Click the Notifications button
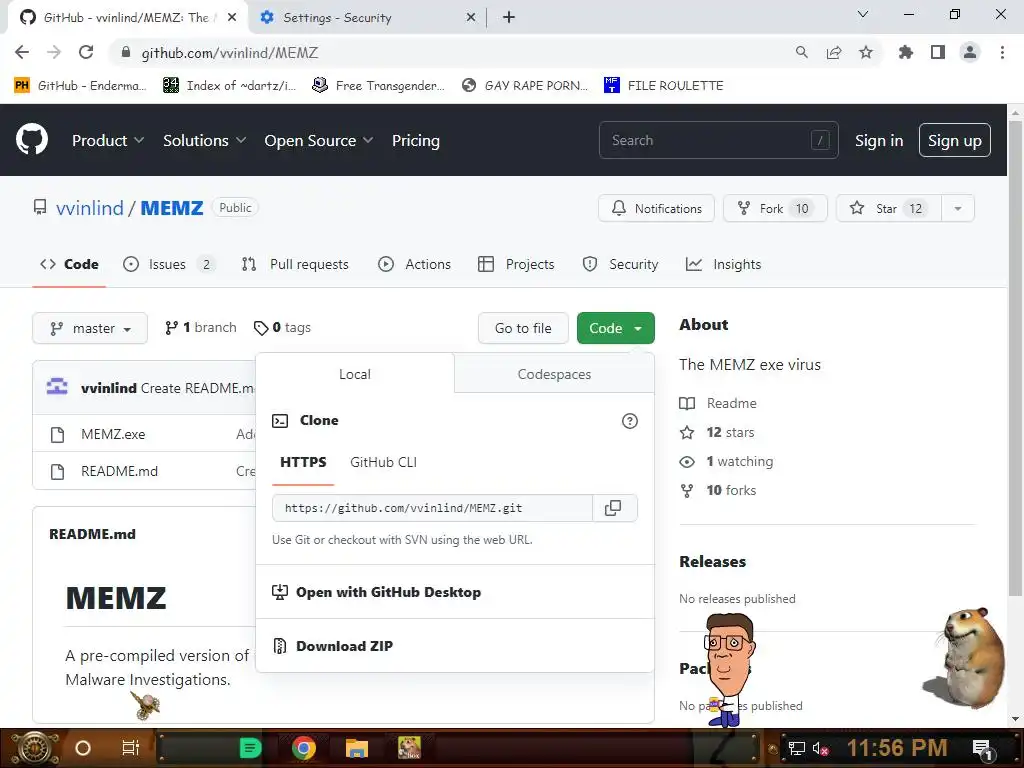 (x=656, y=208)
